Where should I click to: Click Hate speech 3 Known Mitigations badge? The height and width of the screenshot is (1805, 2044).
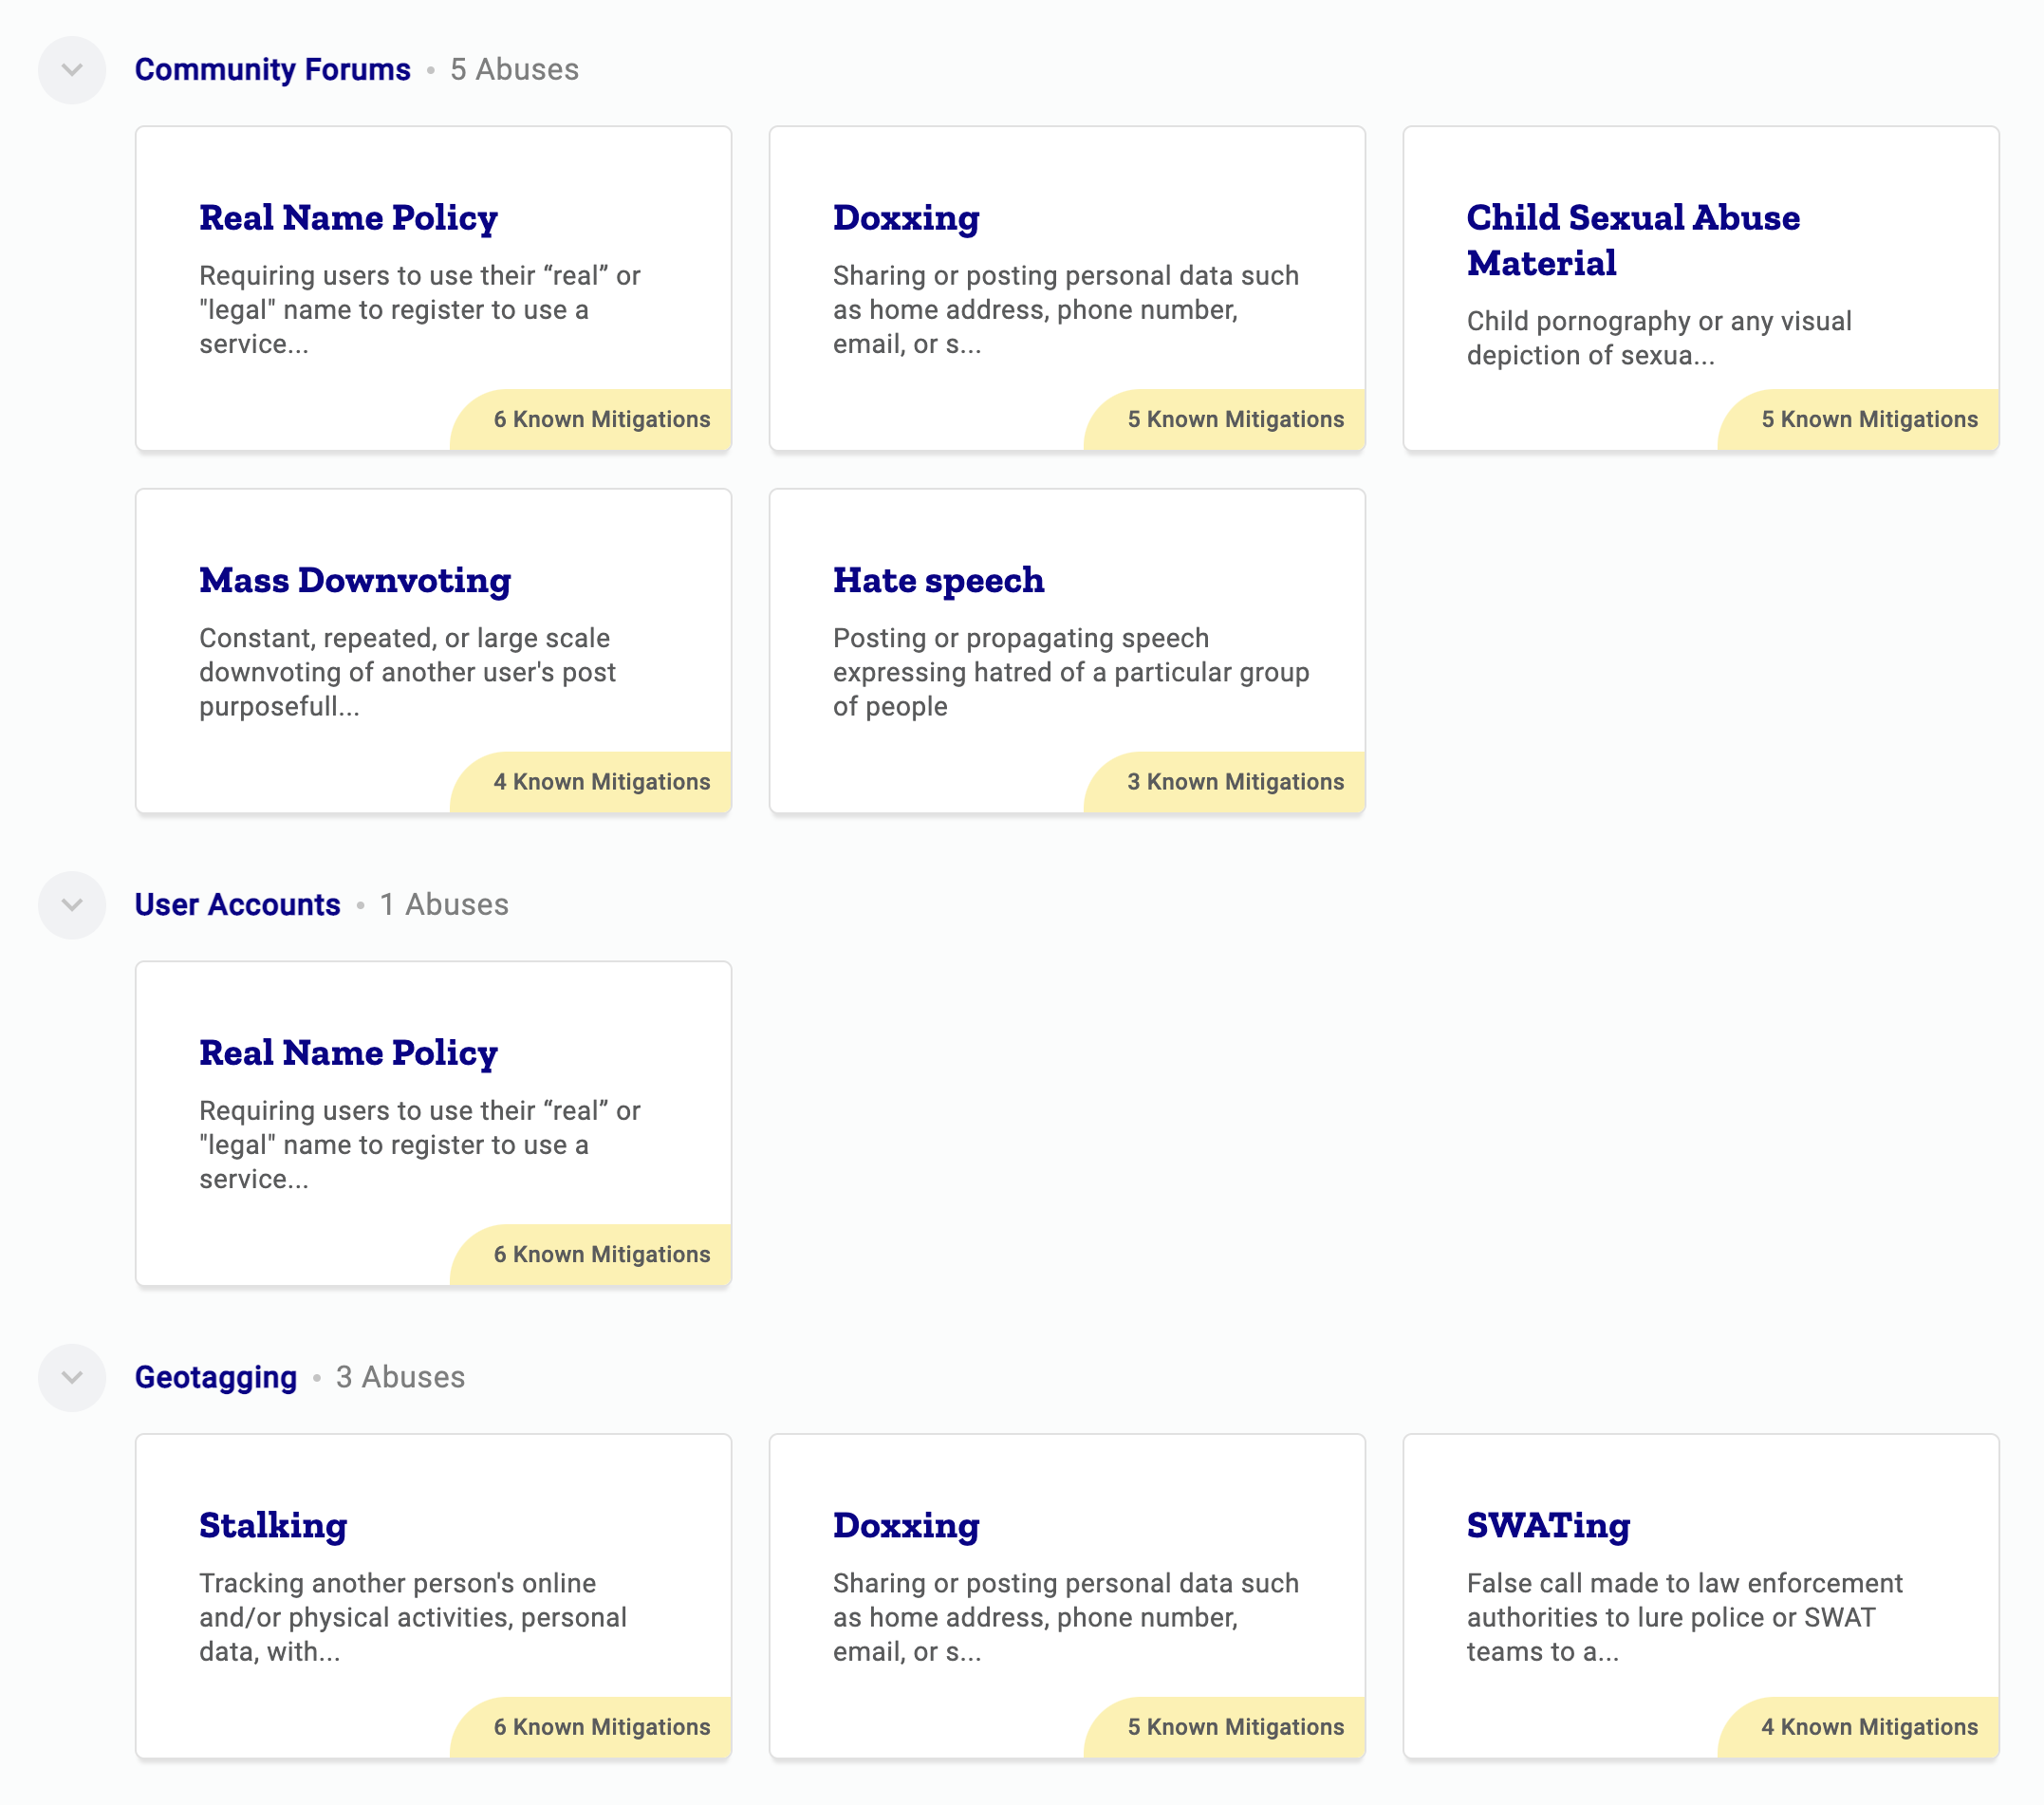(1235, 782)
